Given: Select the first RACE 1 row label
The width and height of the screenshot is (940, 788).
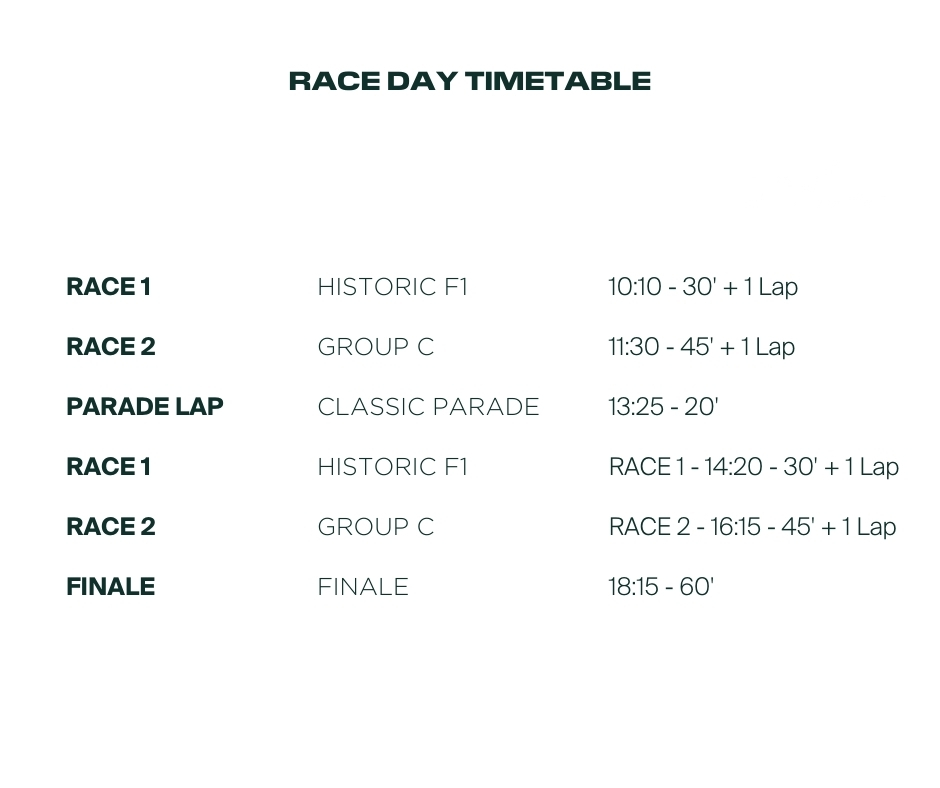Looking at the screenshot, I should pyautogui.click(x=109, y=287).
